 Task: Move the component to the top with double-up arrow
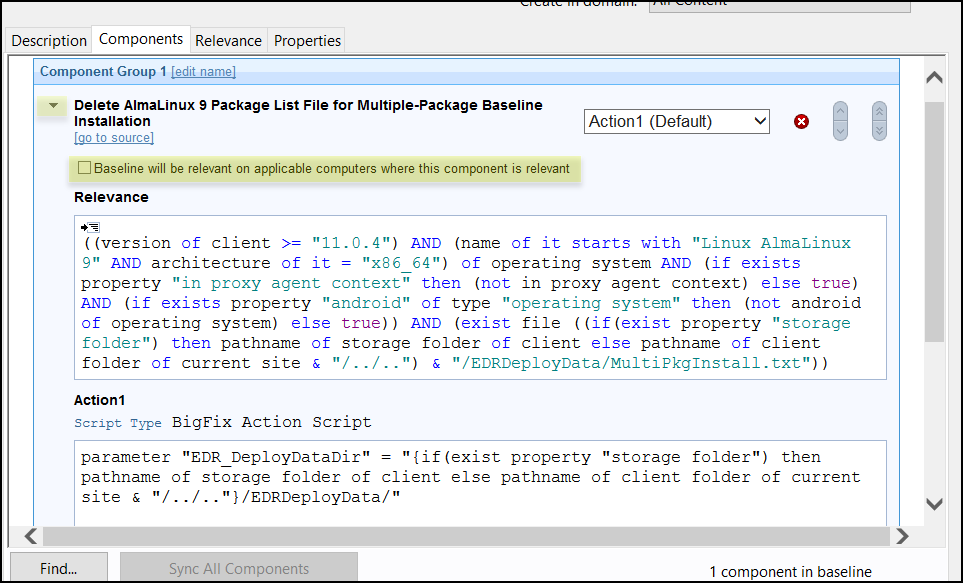(x=879, y=110)
